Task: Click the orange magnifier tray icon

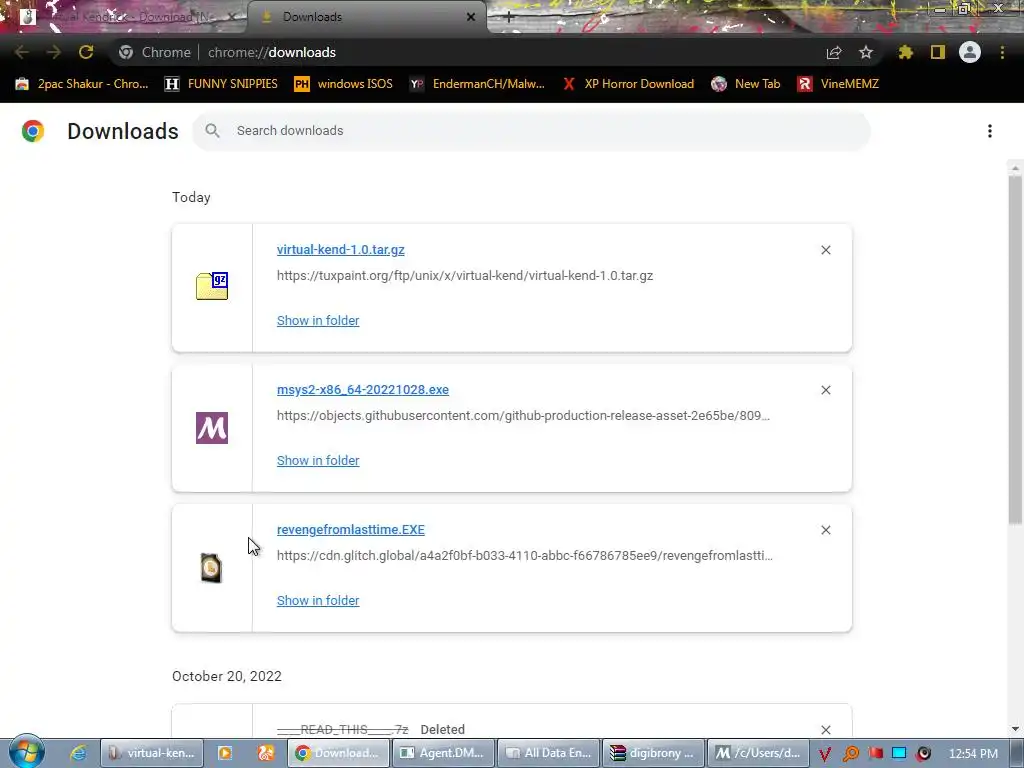Action: [850, 754]
